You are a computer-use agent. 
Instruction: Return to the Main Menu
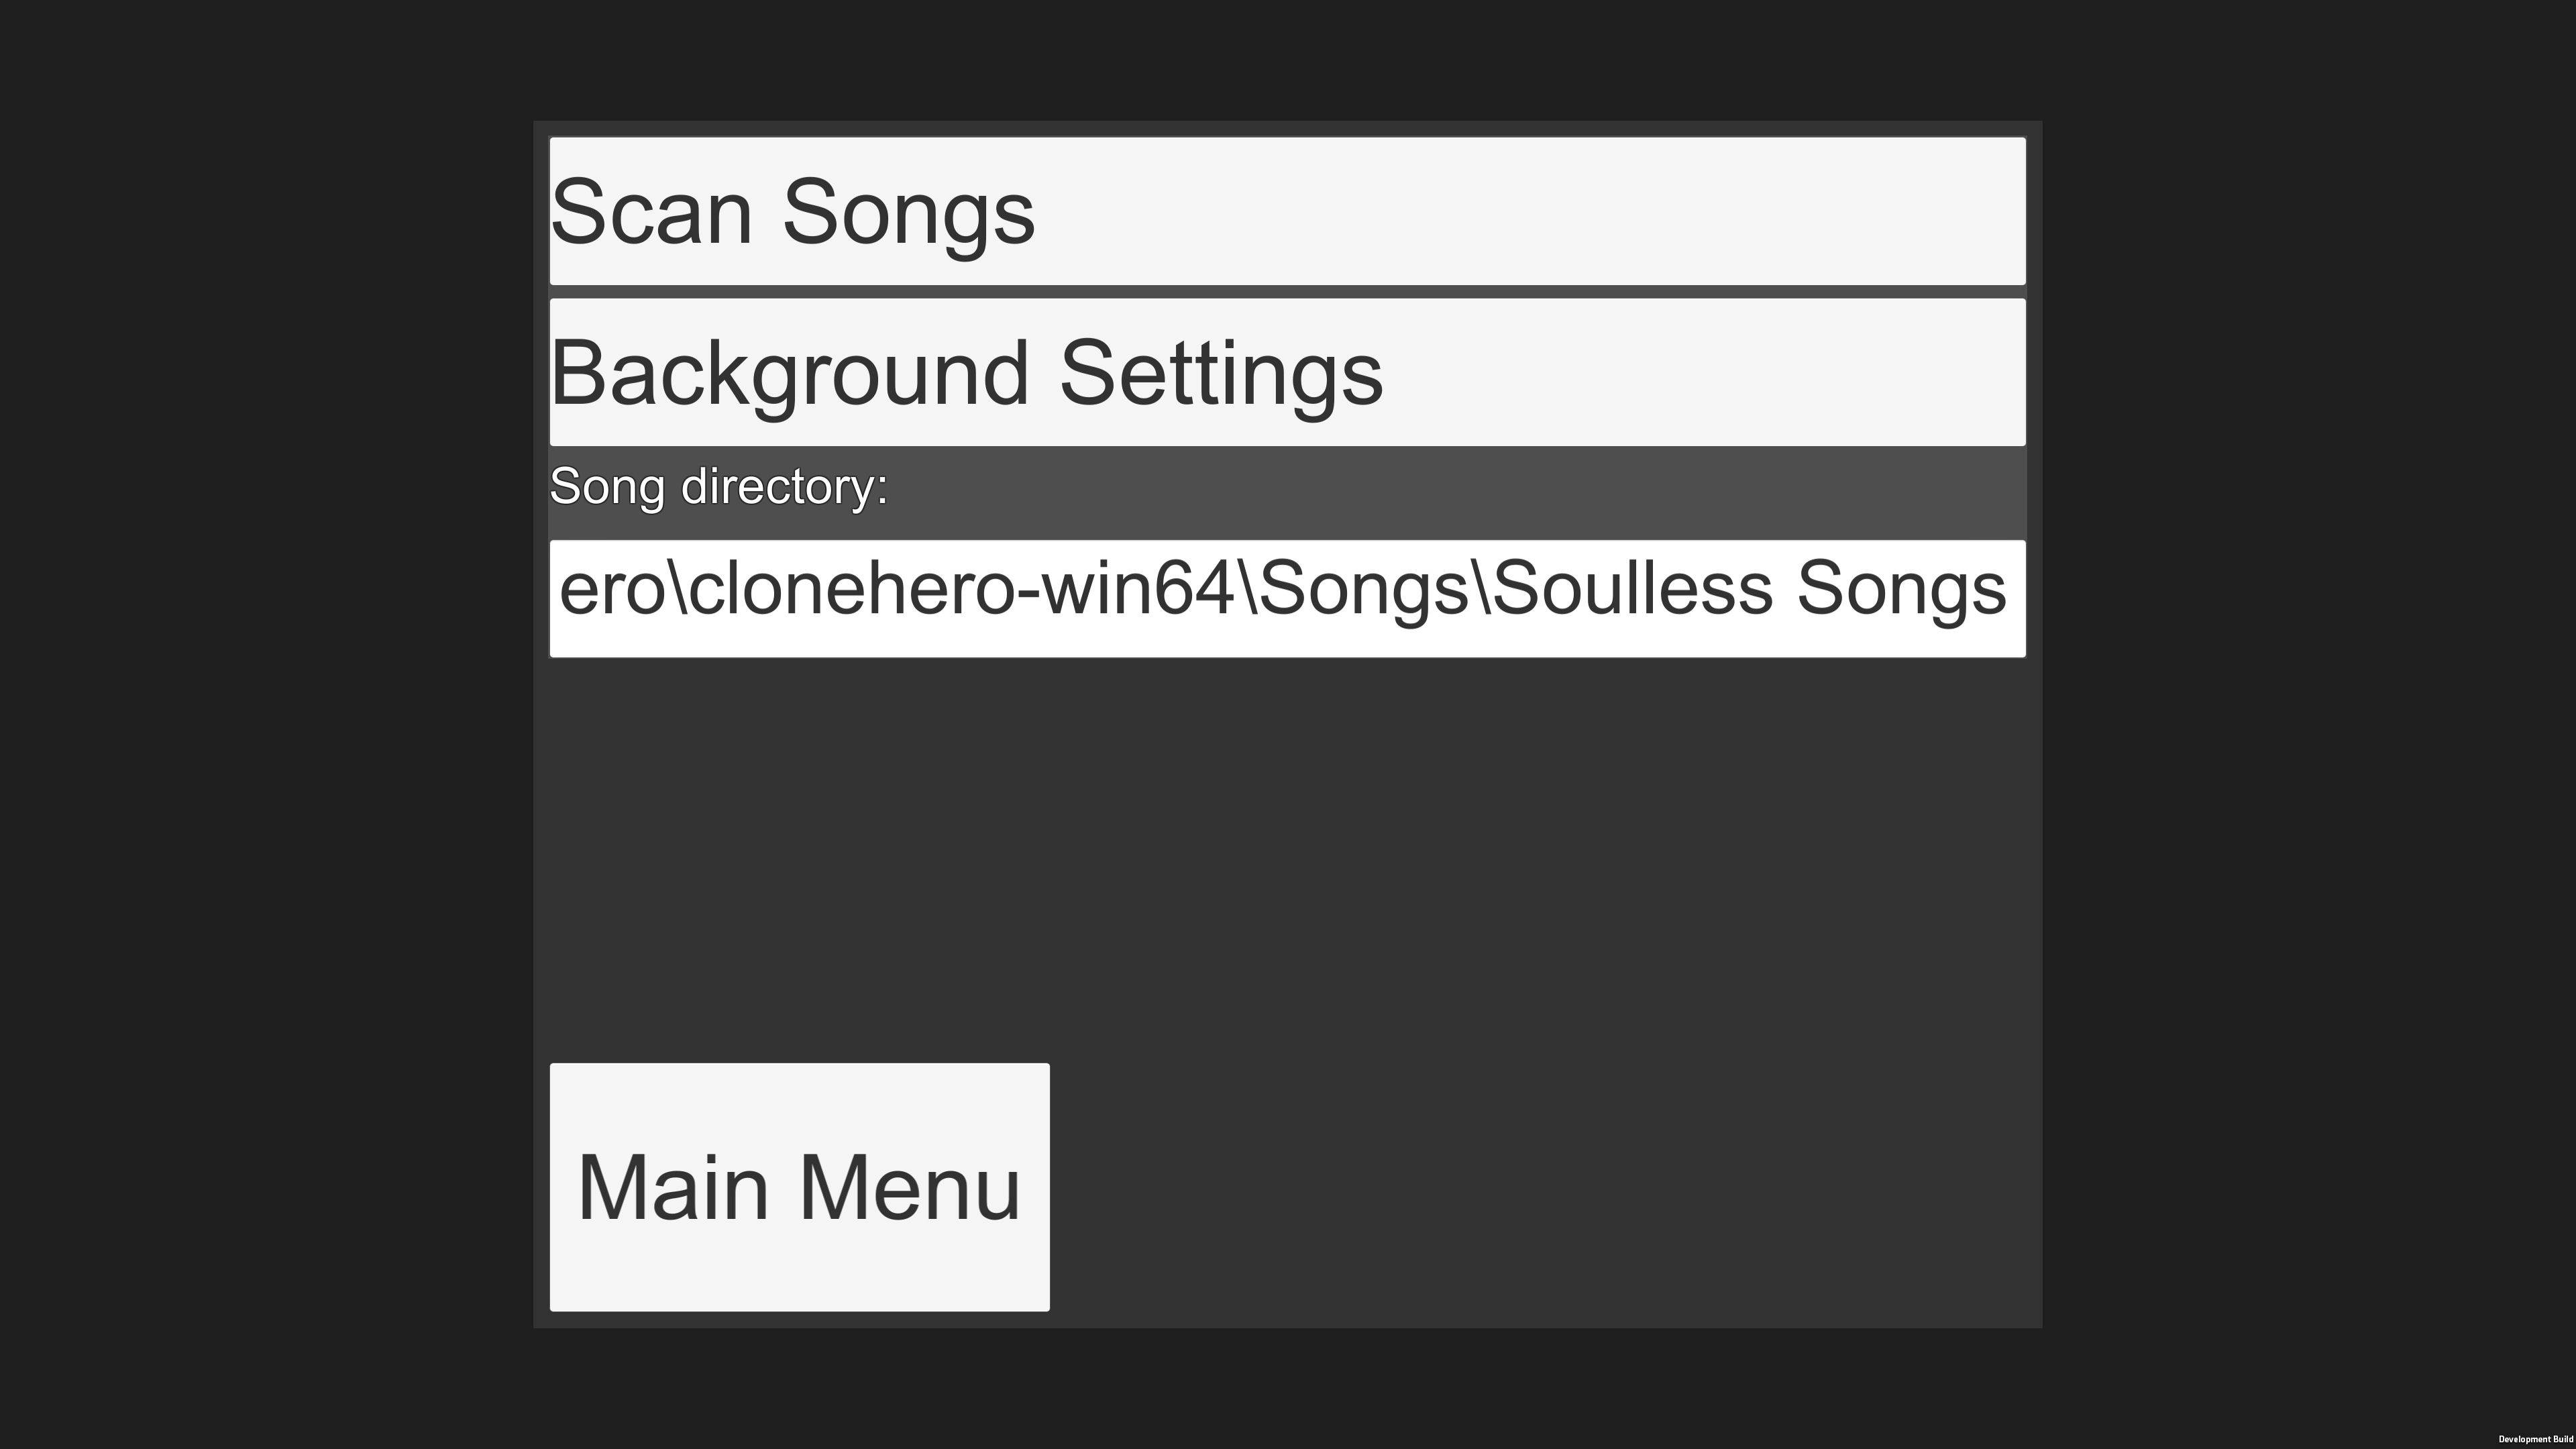[799, 1187]
